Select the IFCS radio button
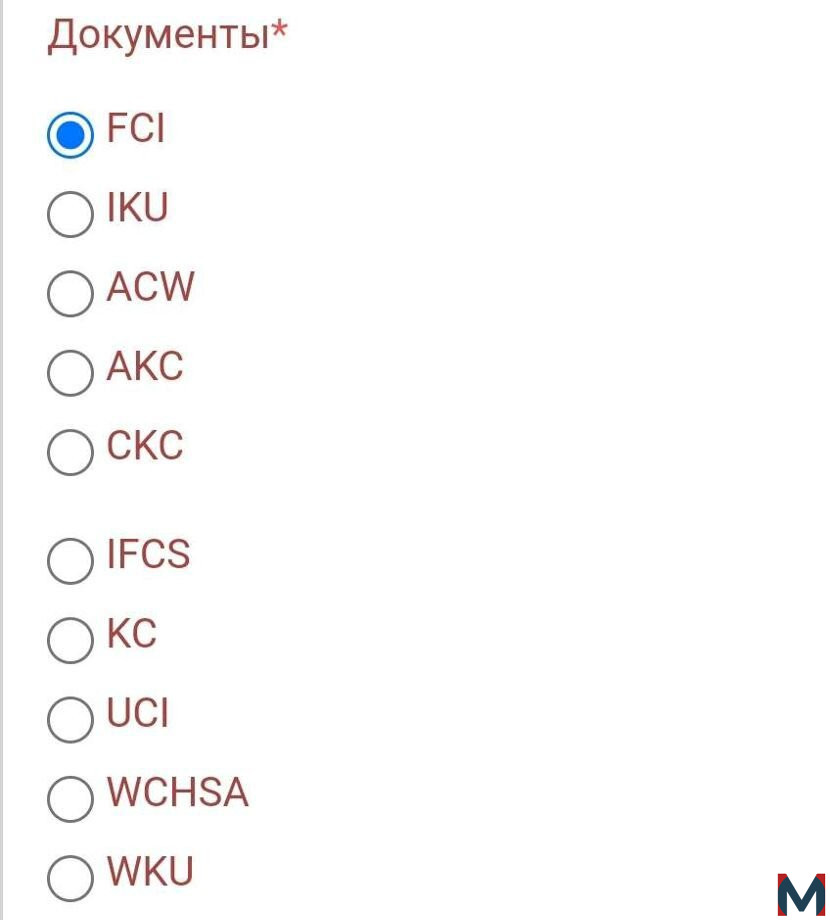The width and height of the screenshot is (830, 920). [70, 561]
